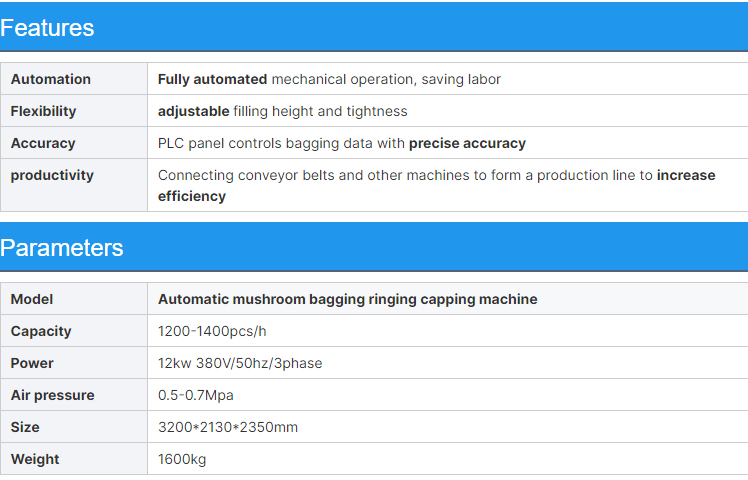Click the 3200*2130*2350mm size value

pos(228,427)
